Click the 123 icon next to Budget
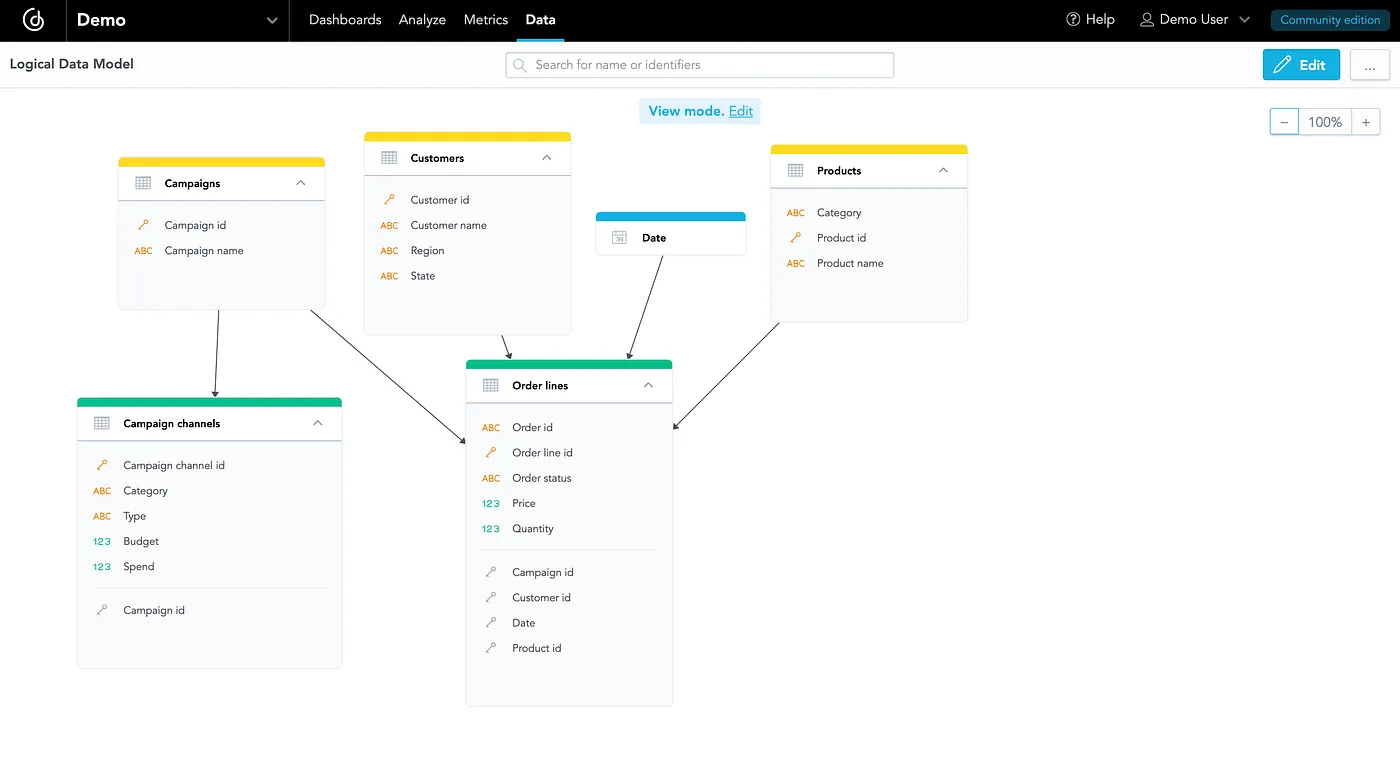This screenshot has height=766, width=1400. (x=101, y=540)
